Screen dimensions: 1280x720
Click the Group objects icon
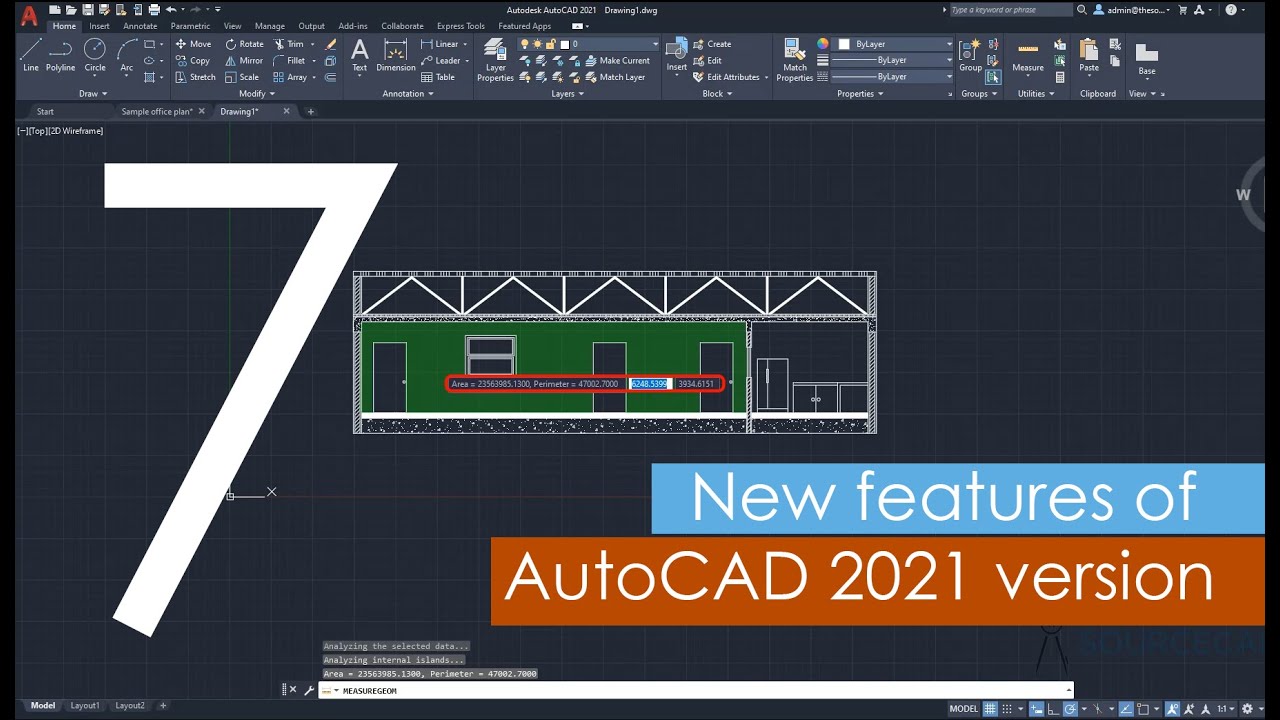coord(970,55)
